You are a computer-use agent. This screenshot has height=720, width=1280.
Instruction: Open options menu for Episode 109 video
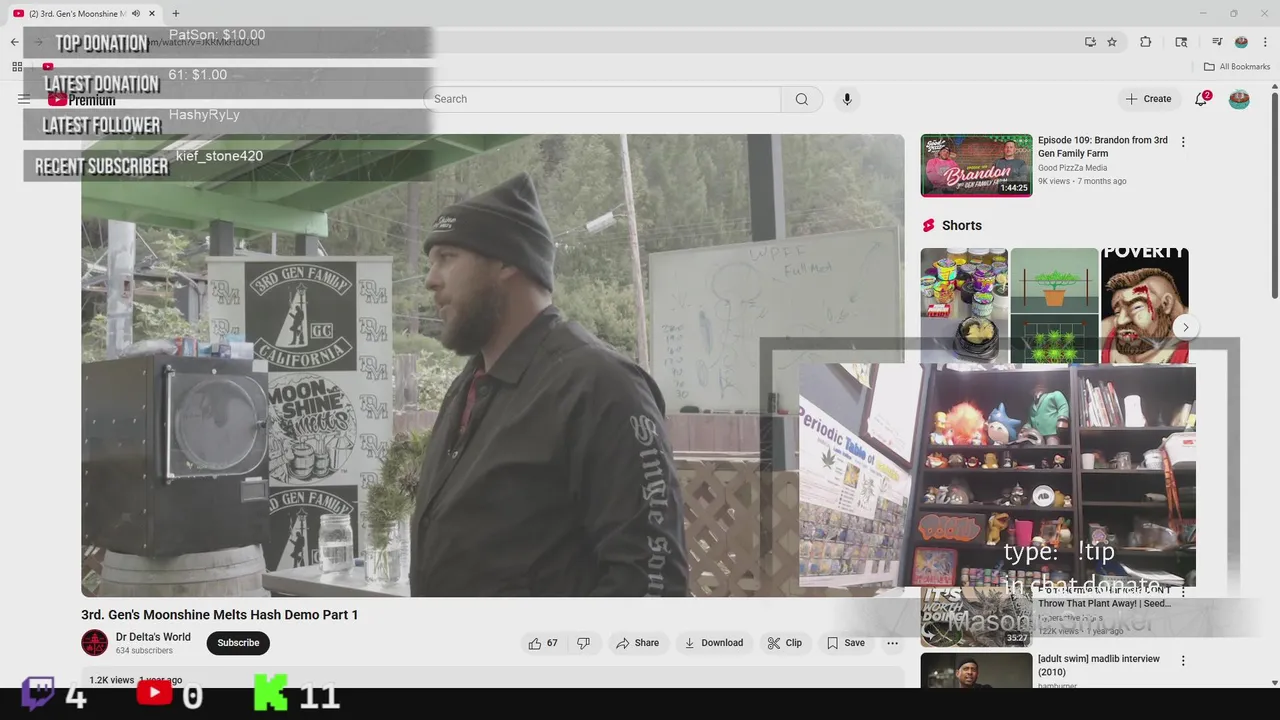point(1183,142)
